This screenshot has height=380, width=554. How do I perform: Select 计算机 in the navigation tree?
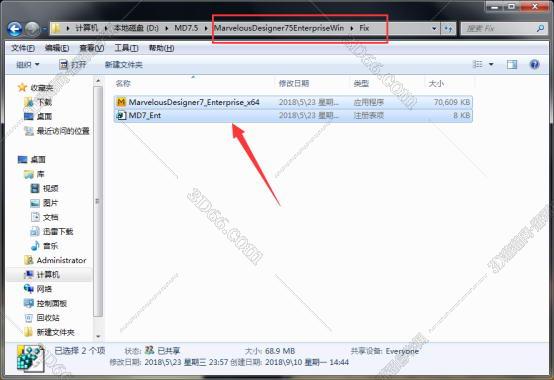(x=48, y=274)
